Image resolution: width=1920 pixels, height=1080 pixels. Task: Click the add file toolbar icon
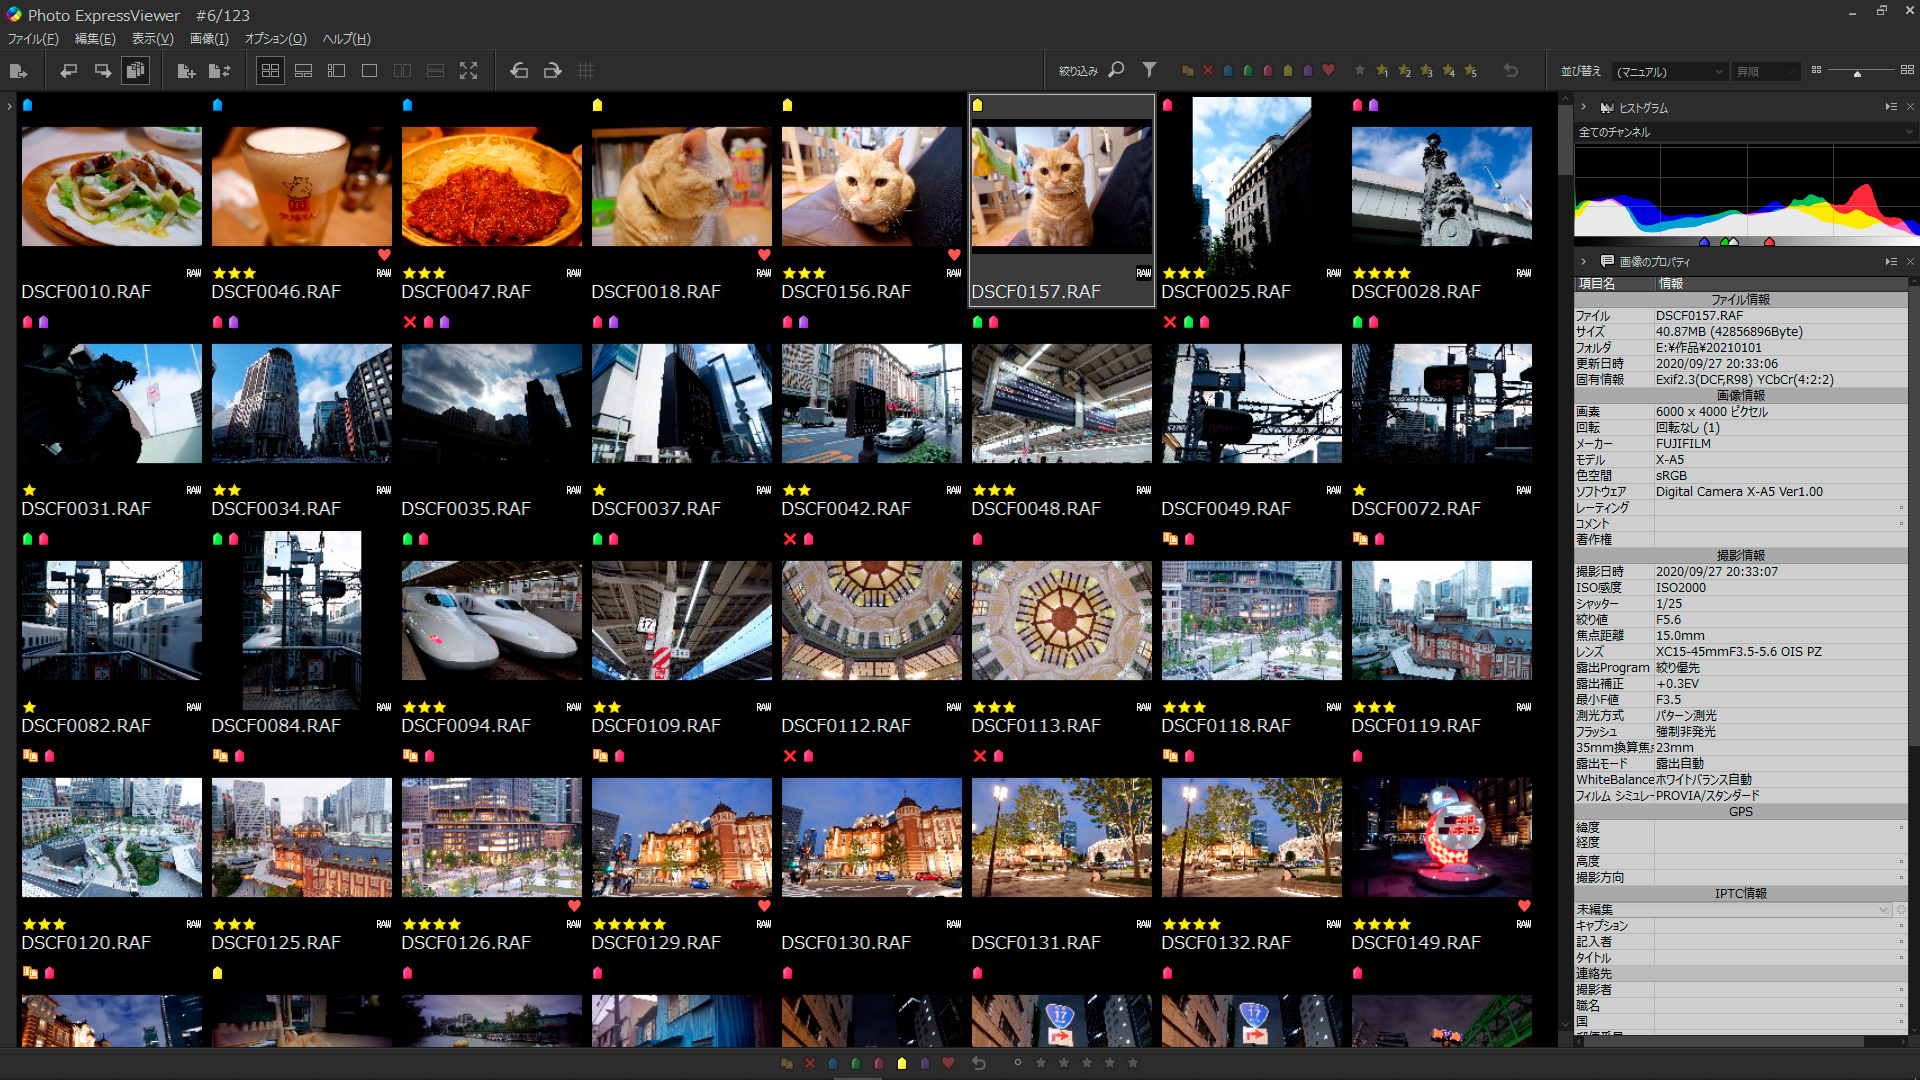(186, 71)
